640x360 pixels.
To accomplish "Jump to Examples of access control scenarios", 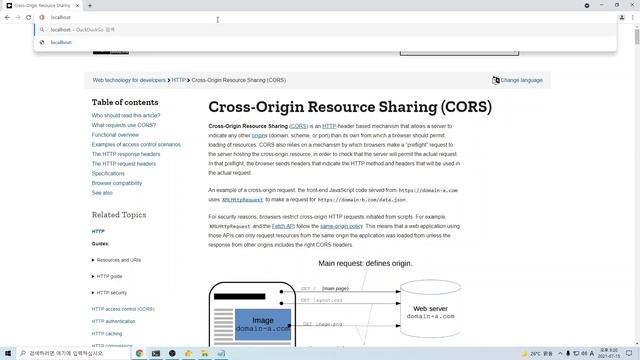I will tap(136, 144).
